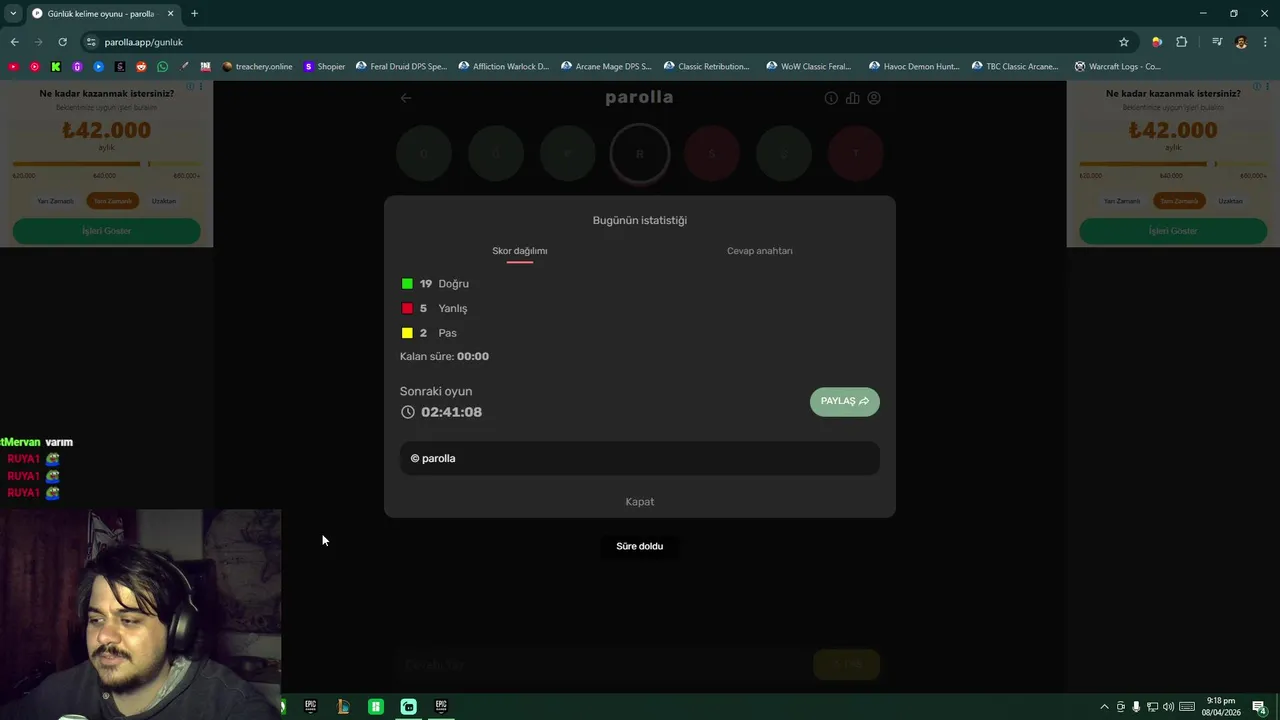
Task: Click the '2 Pas' score row
Action: pyautogui.click(x=429, y=333)
